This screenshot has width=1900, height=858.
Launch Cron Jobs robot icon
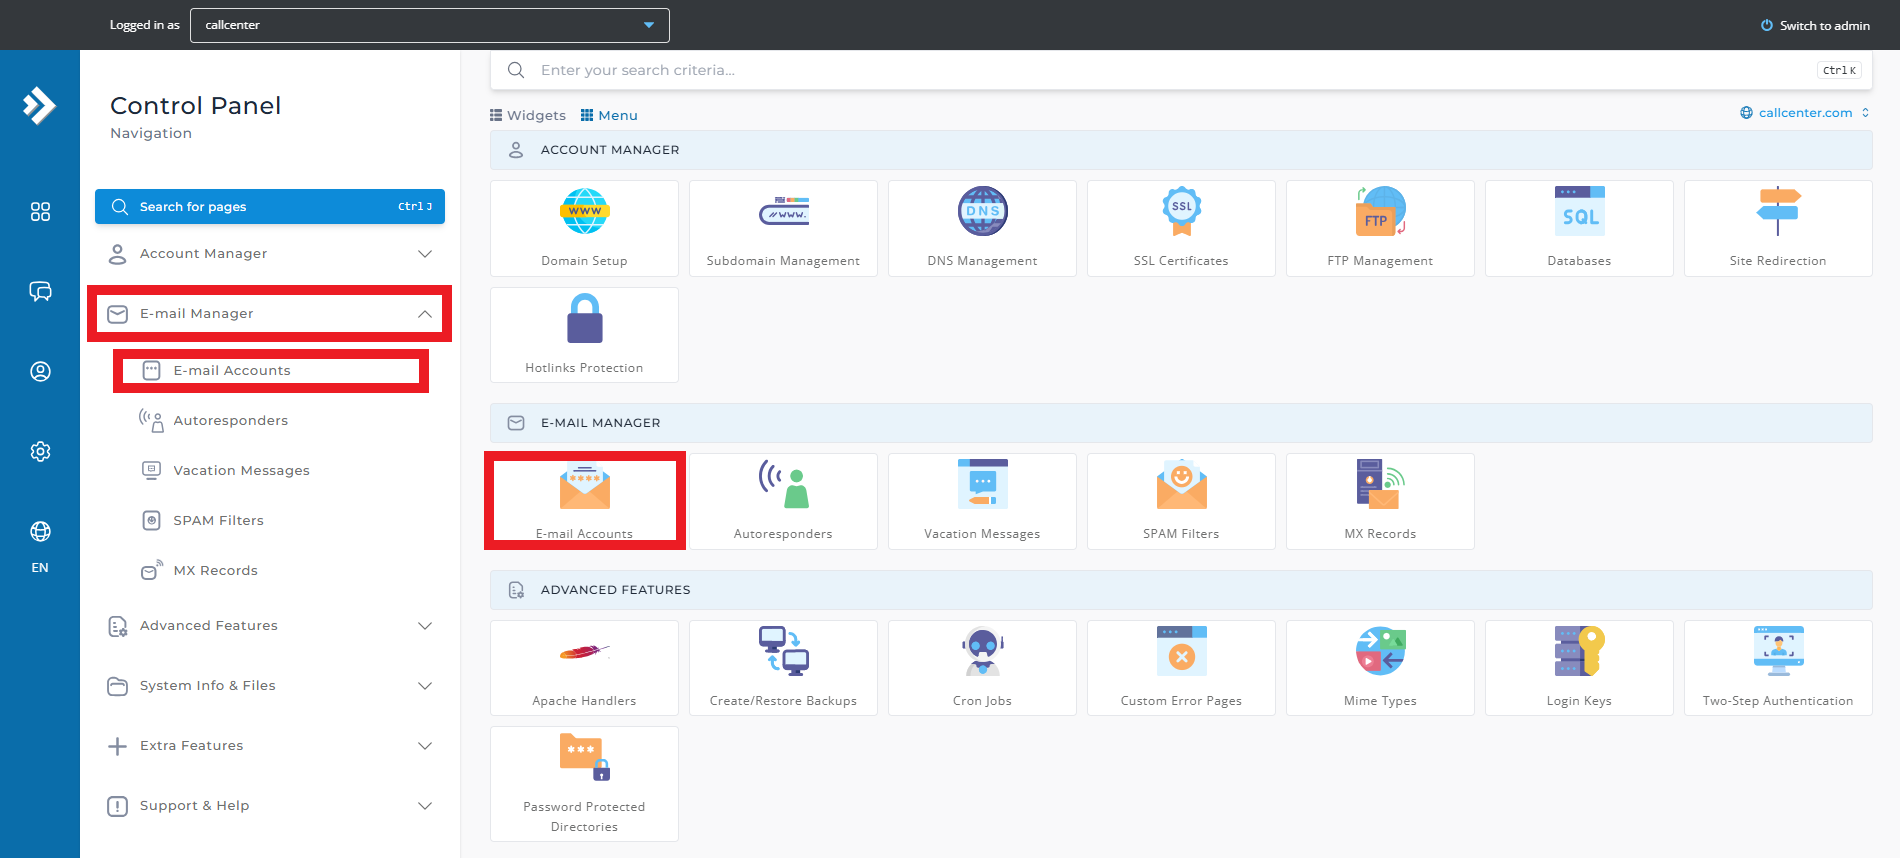[x=982, y=652]
